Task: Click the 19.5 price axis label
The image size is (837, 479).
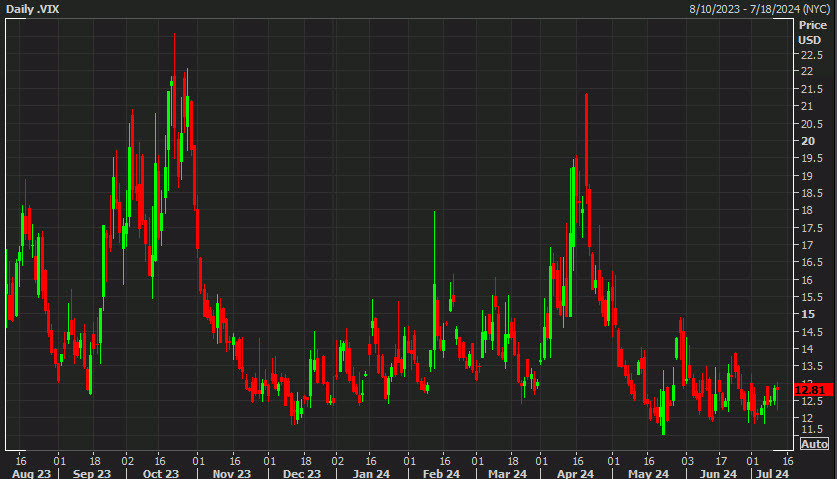Action: pos(811,158)
